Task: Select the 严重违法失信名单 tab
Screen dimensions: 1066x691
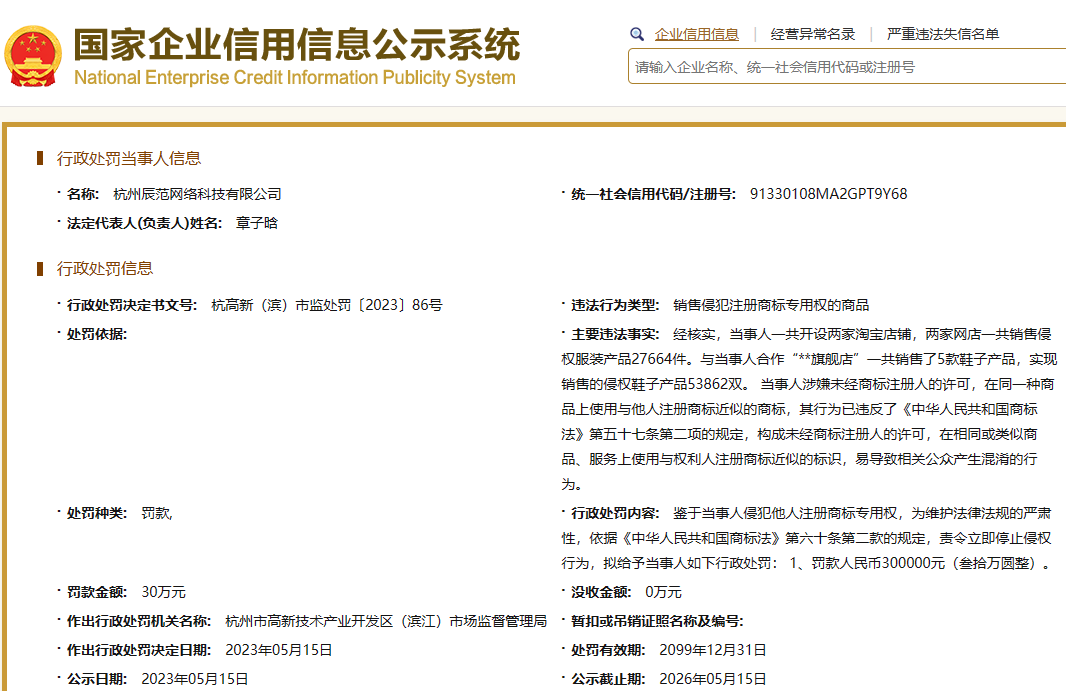Action: point(942,34)
